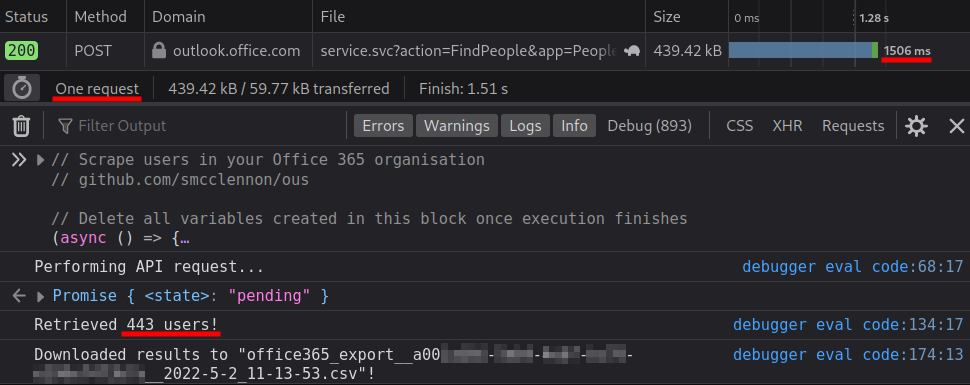The width and height of the screenshot is (970, 385).
Task: Toggle the Requests filter
Action: tap(852, 126)
